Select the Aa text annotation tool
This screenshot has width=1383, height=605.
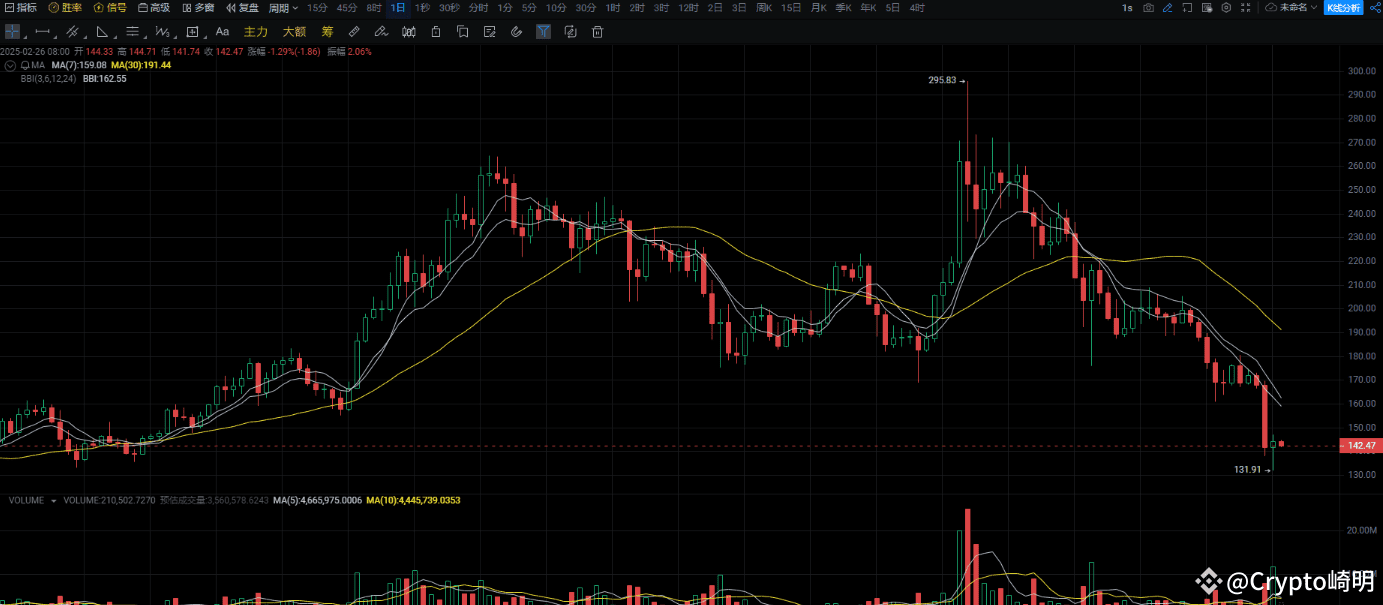(222, 31)
